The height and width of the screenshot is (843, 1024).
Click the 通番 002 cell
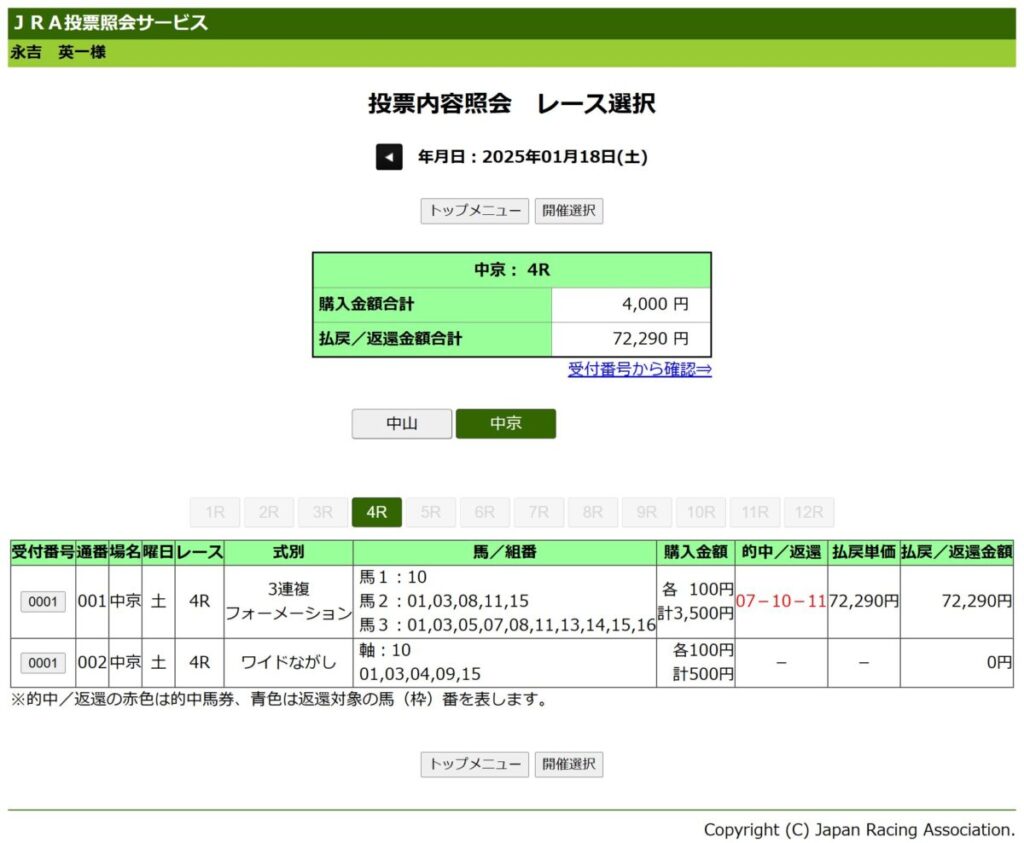point(92,663)
